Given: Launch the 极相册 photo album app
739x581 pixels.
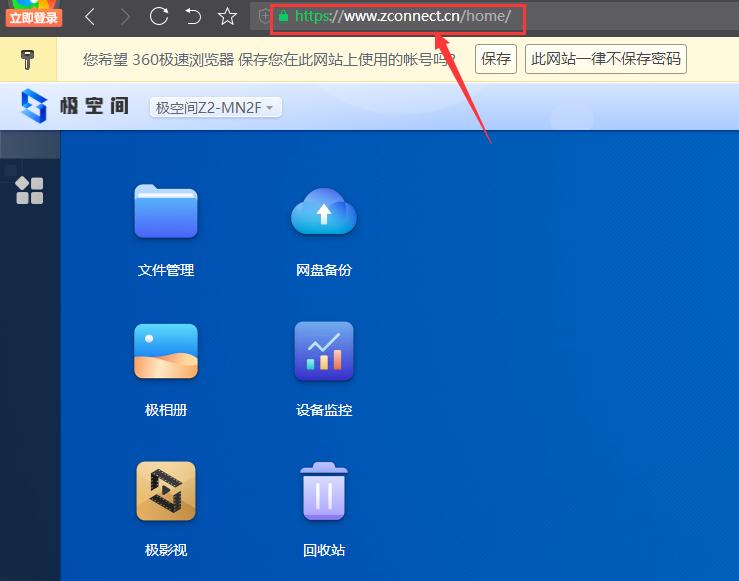Looking at the screenshot, I should coord(165,351).
